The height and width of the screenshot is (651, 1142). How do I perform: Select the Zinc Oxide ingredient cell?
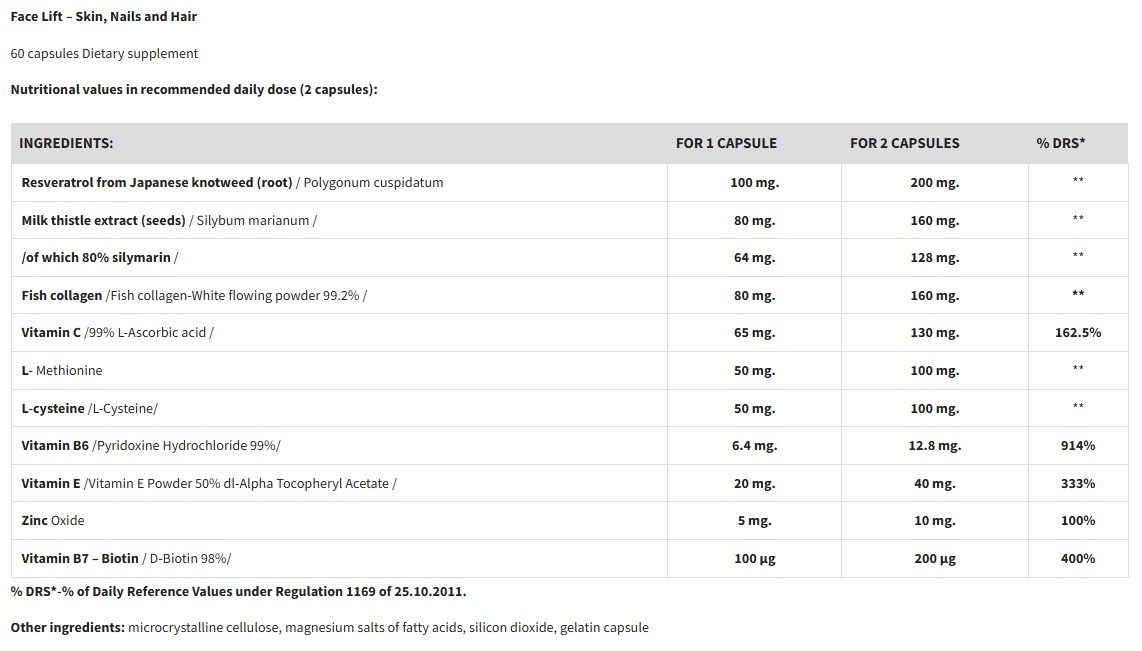tap(53, 520)
